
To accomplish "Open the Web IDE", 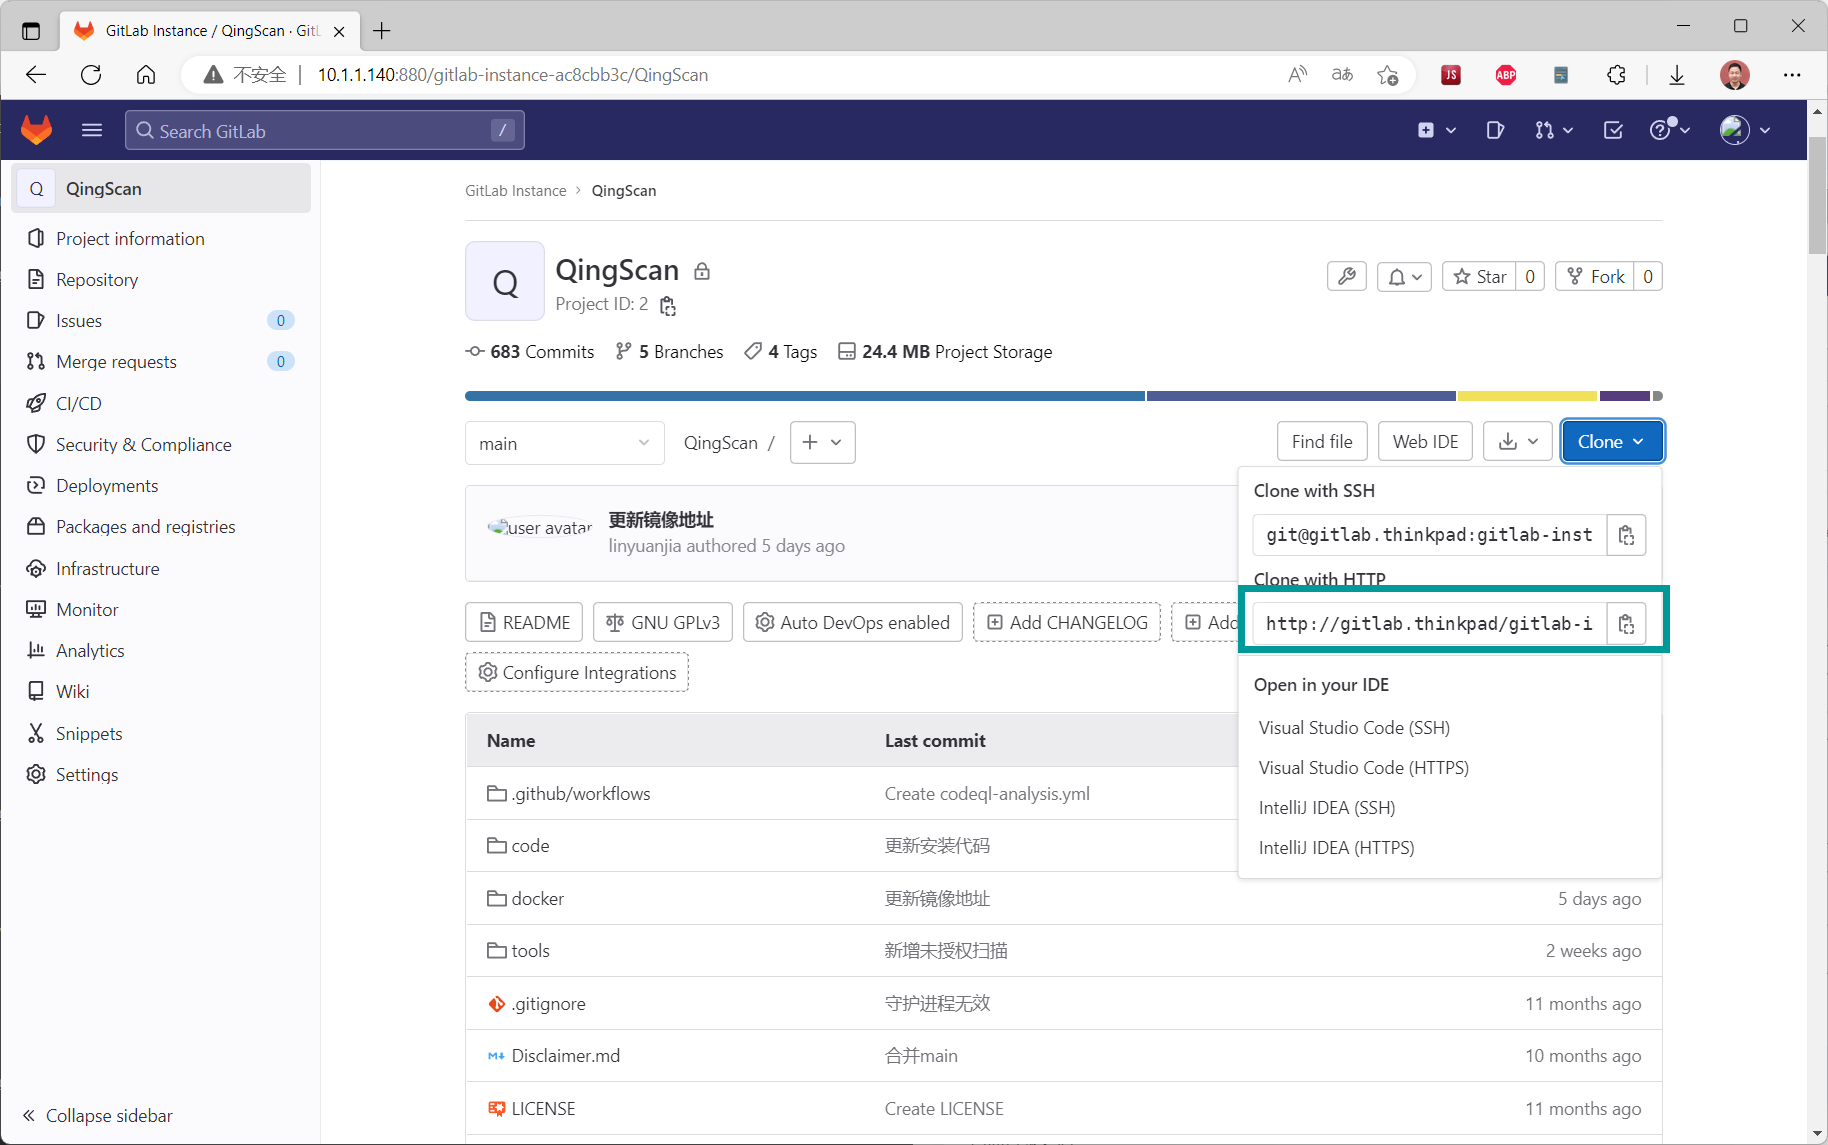I will [x=1425, y=442].
